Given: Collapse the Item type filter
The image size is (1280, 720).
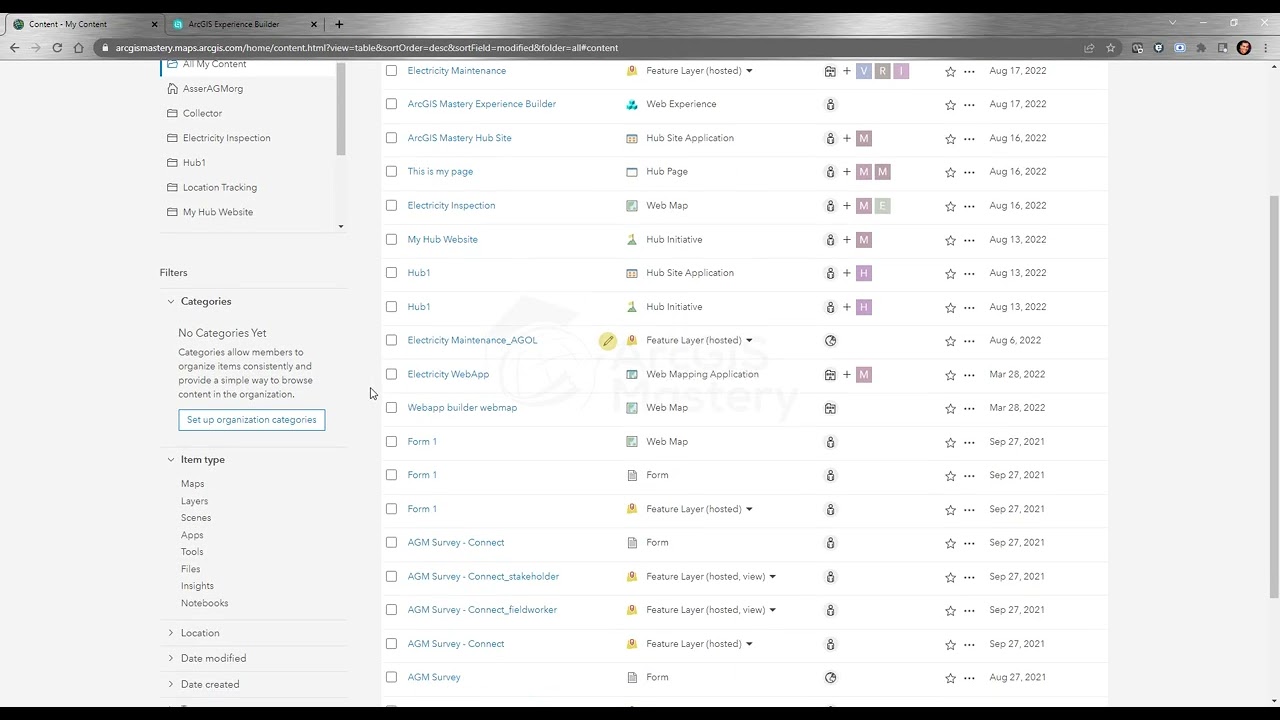Looking at the screenshot, I should (171, 459).
